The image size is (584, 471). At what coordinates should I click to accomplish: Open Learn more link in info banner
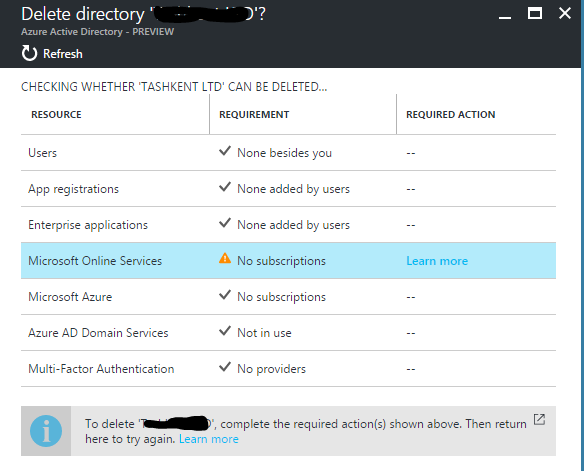coord(209,439)
